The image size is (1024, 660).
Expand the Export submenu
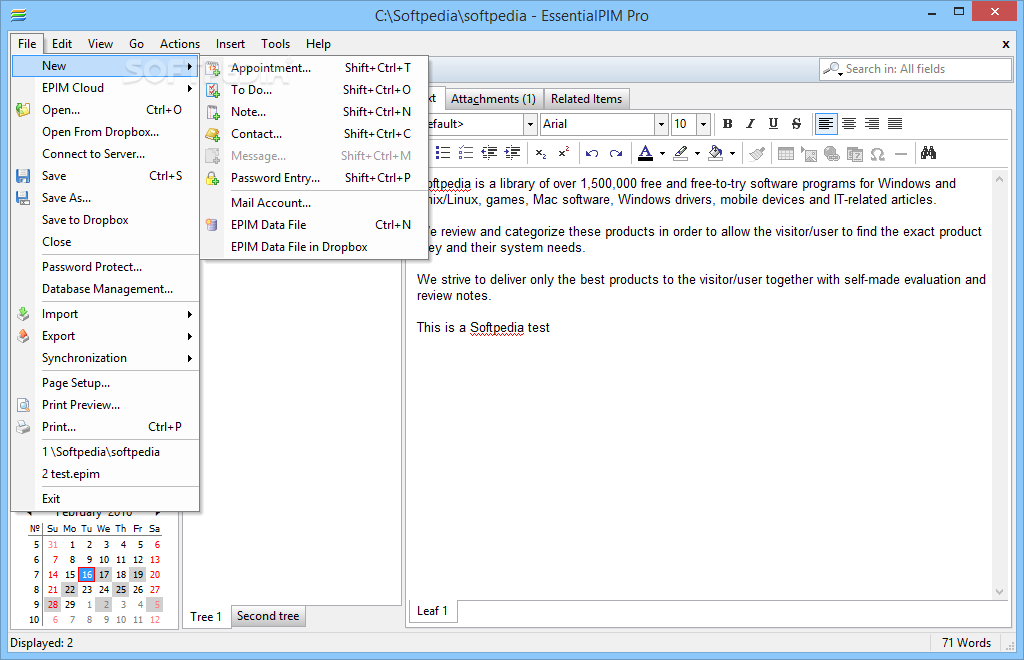(x=105, y=336)
